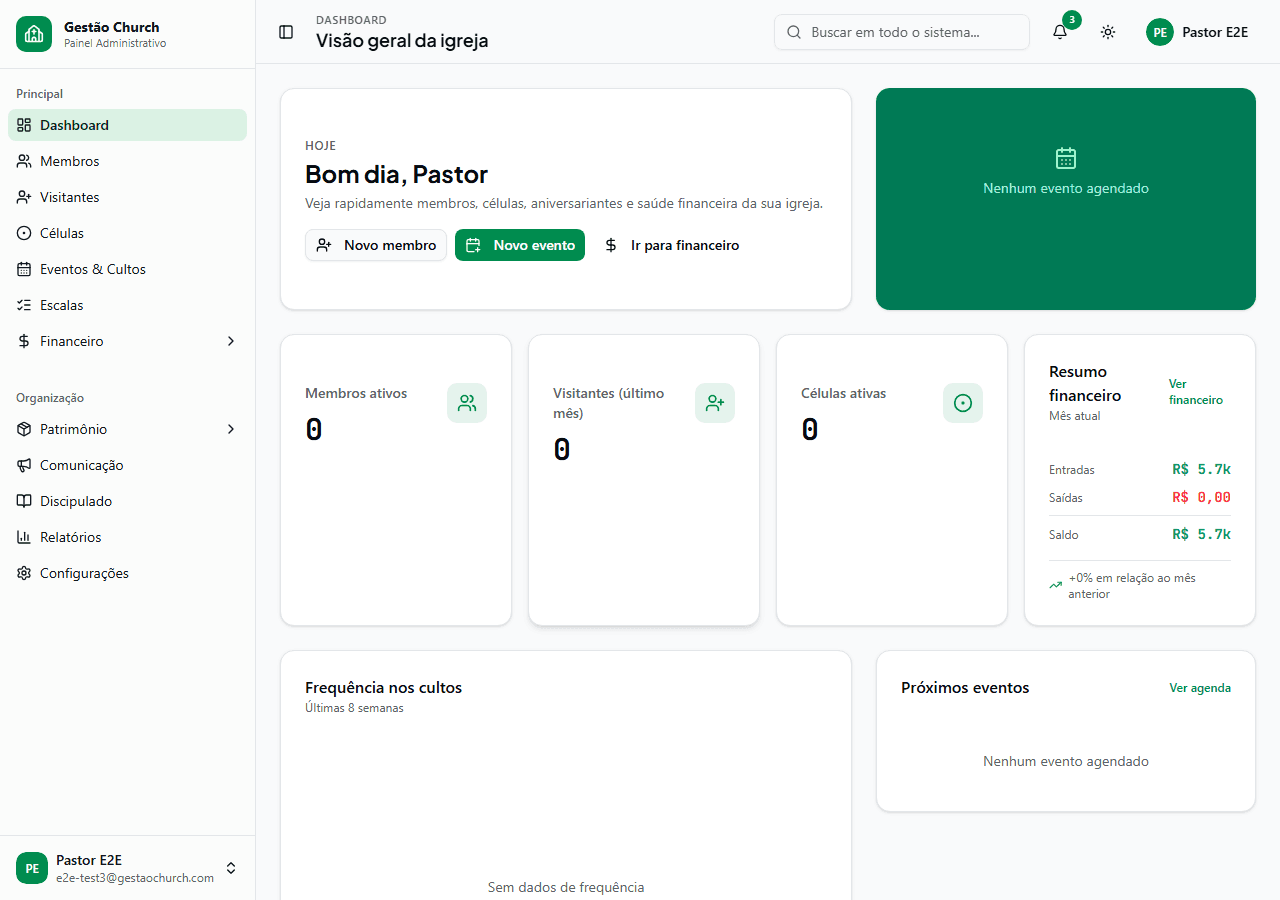Click the Células ativas circle icon

963,403
